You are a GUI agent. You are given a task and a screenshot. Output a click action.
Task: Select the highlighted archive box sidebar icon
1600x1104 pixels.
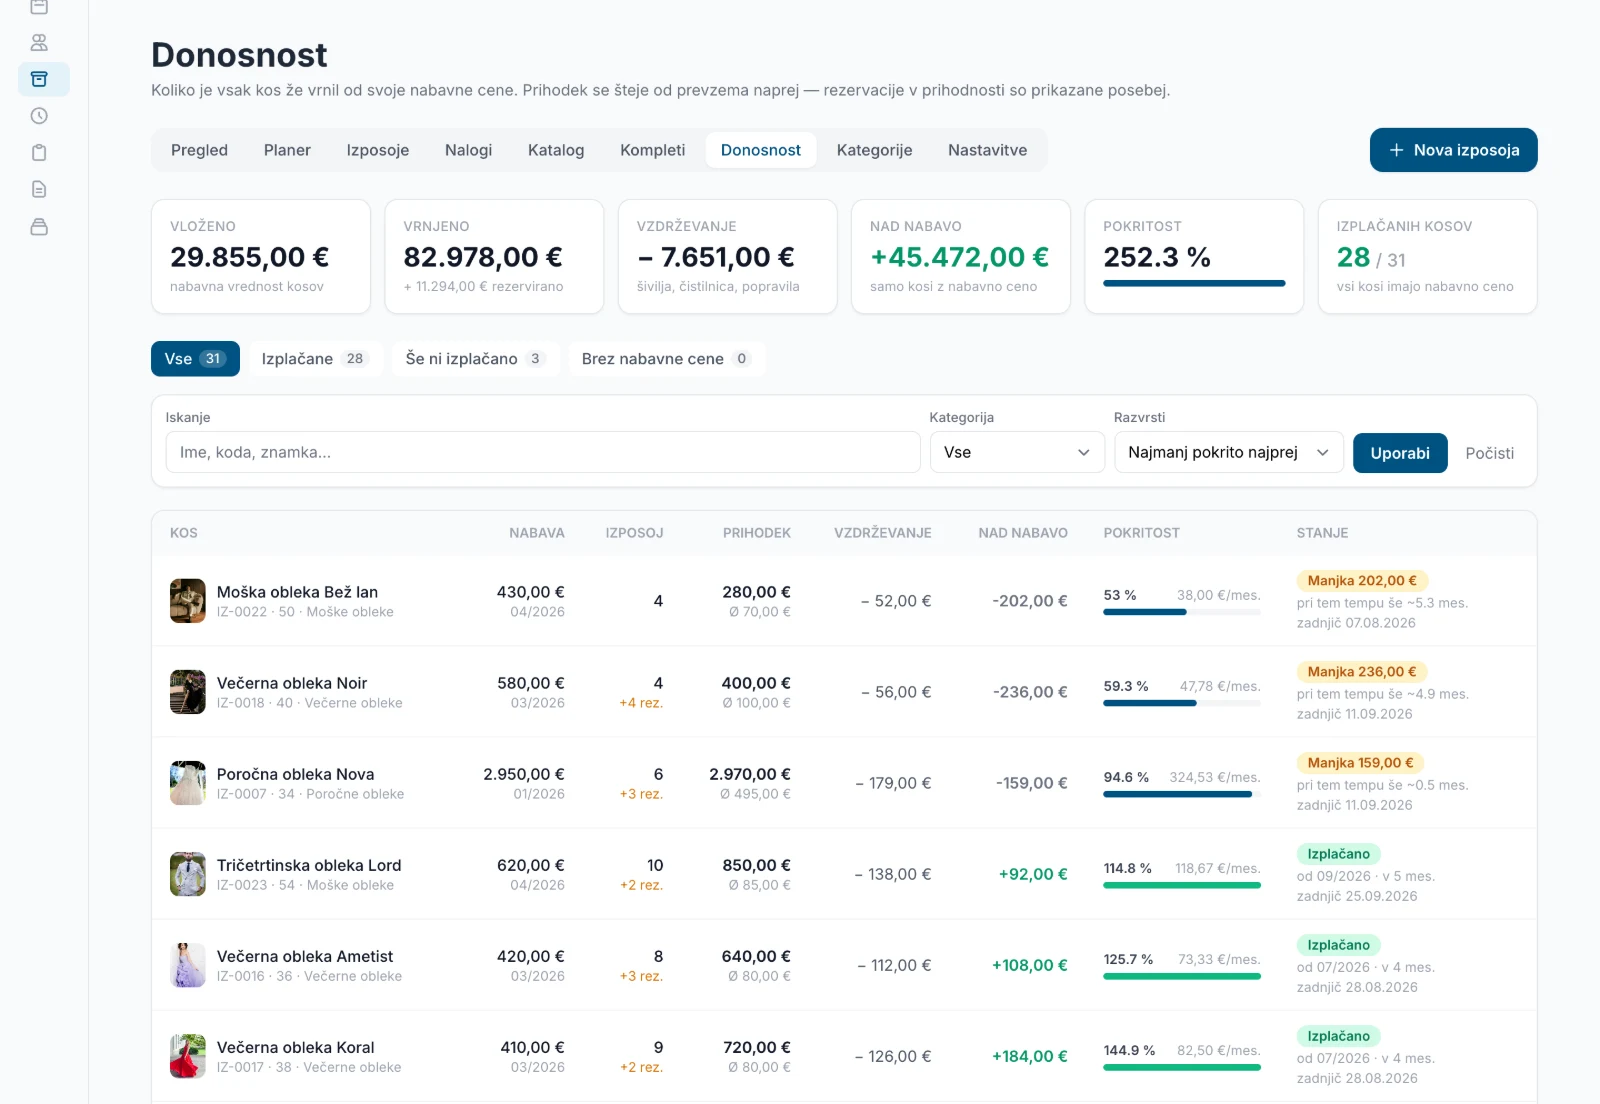coord(43,79)
